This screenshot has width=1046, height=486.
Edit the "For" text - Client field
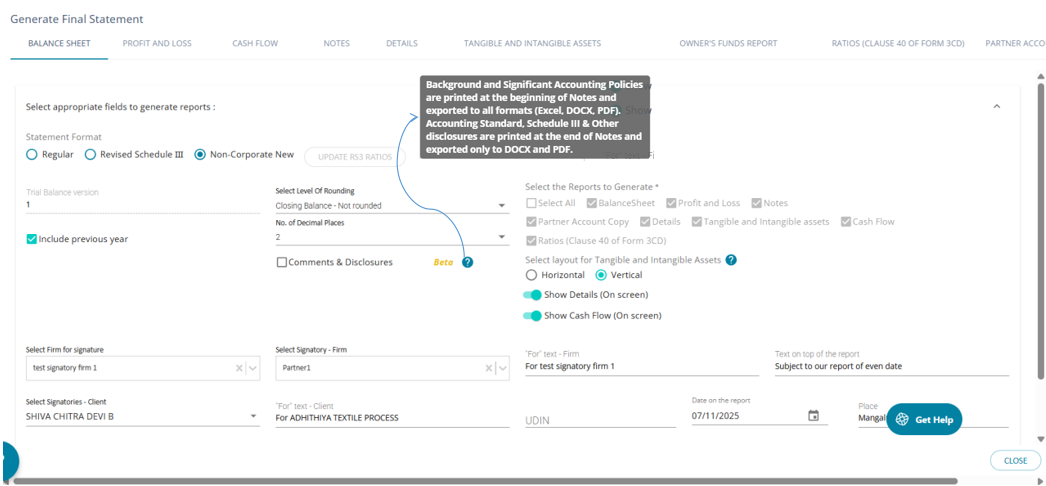pos(392,418)
